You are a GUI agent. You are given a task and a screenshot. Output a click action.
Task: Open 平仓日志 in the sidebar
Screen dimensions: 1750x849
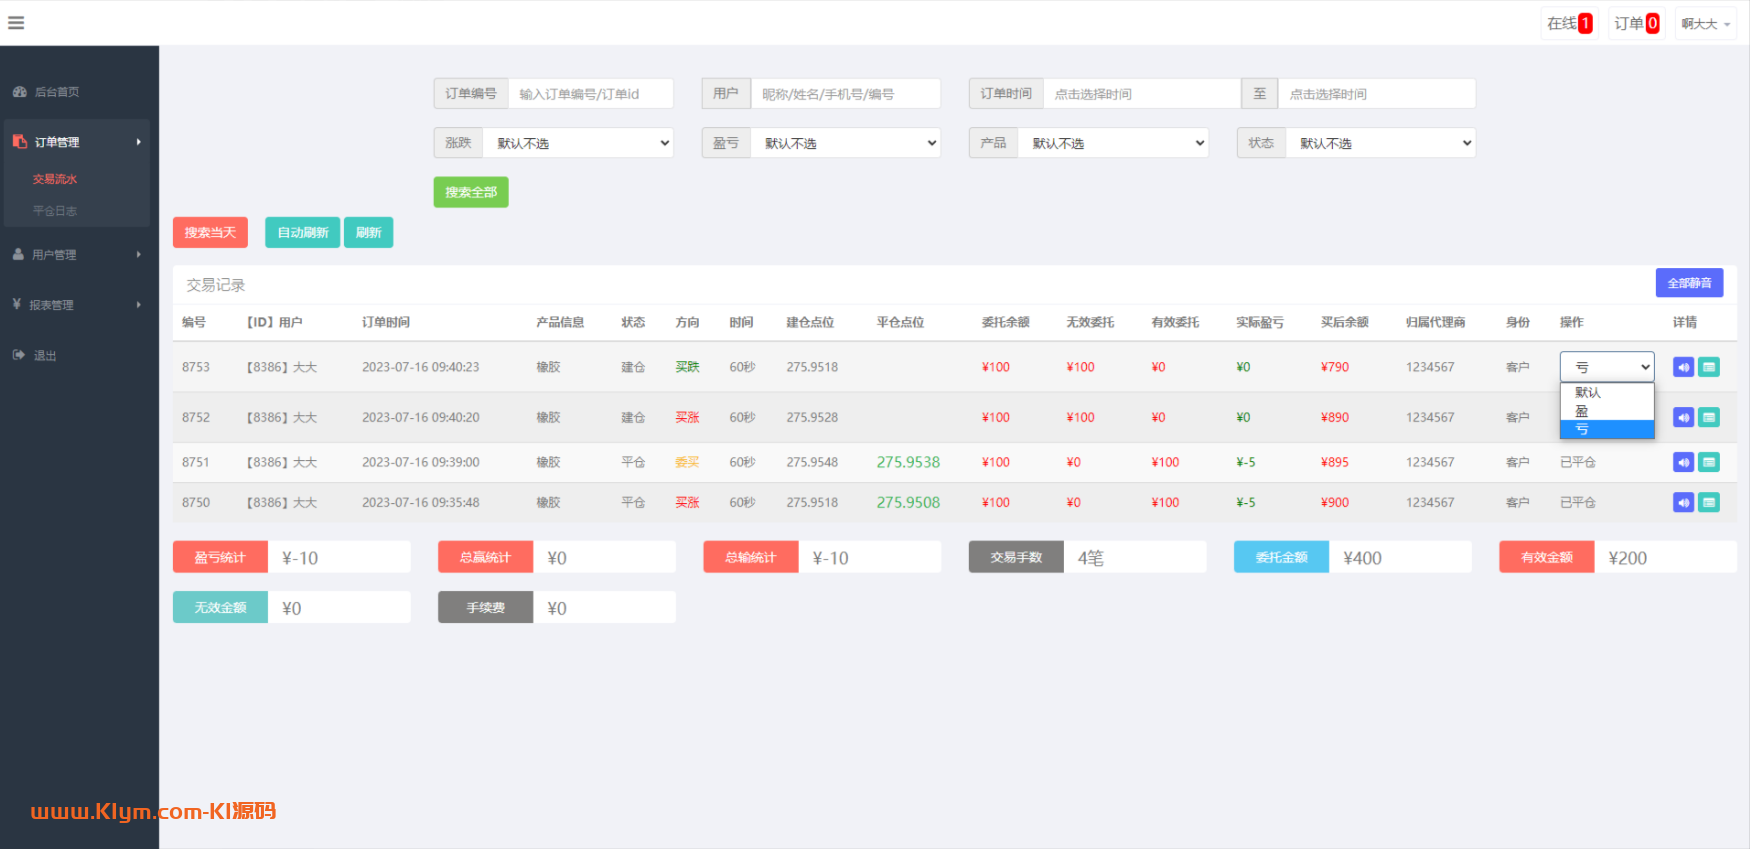point(55,211)
